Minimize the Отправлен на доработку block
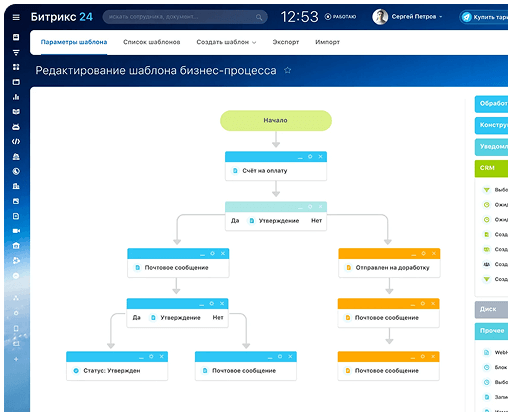The width and height of the screenshot is (508, 412). coord(413,254)
